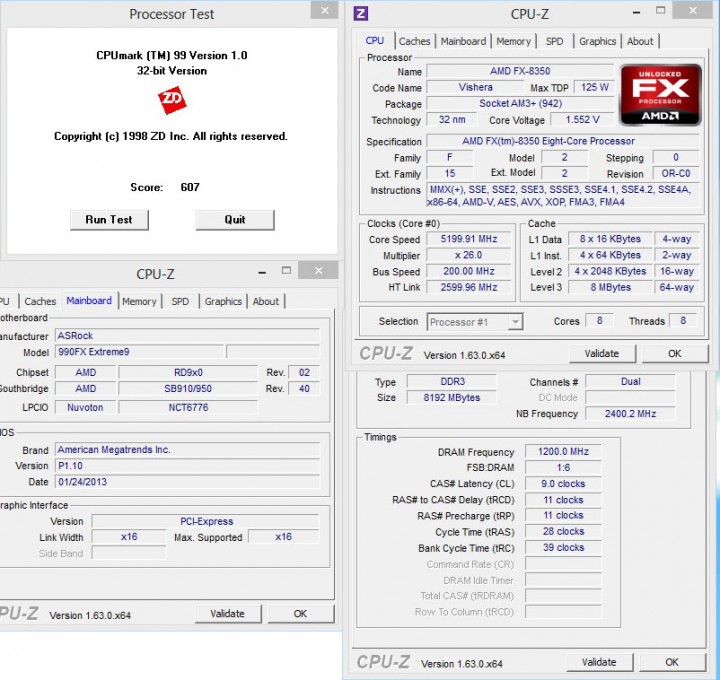Click Validate in the Mainboard window

(x=228, y=613)
